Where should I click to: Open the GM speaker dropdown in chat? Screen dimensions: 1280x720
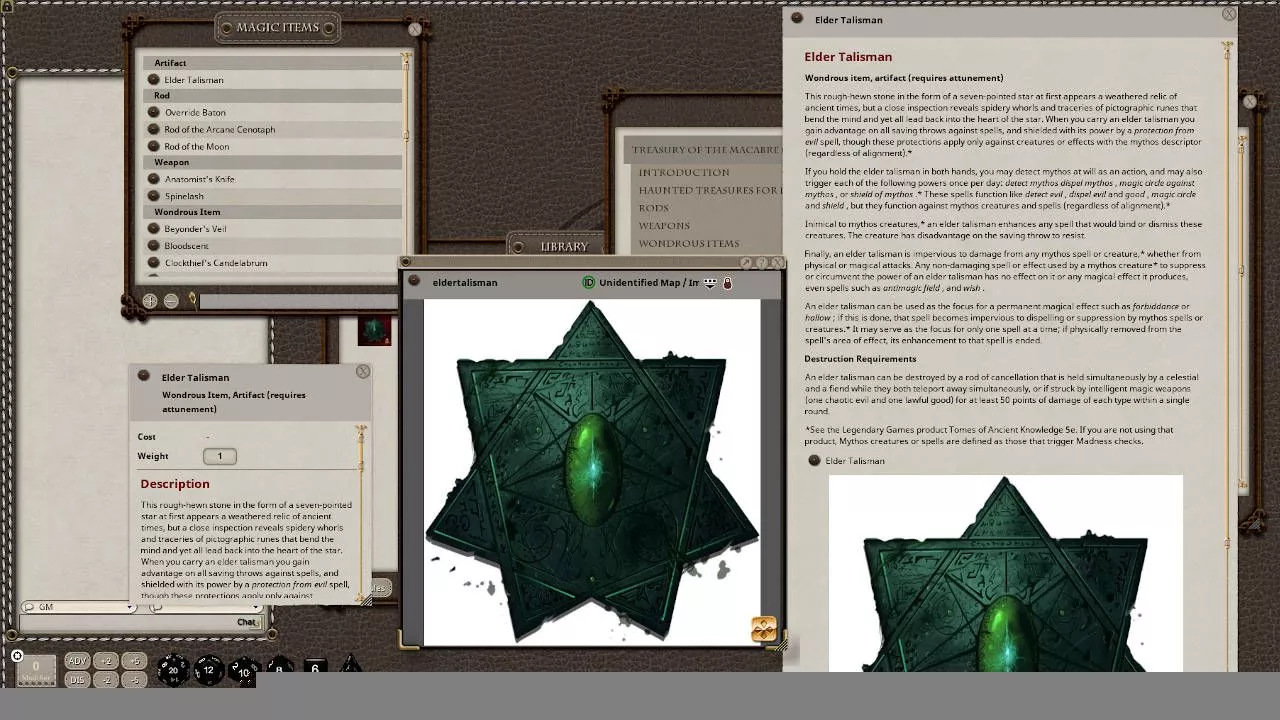[78, 607]
